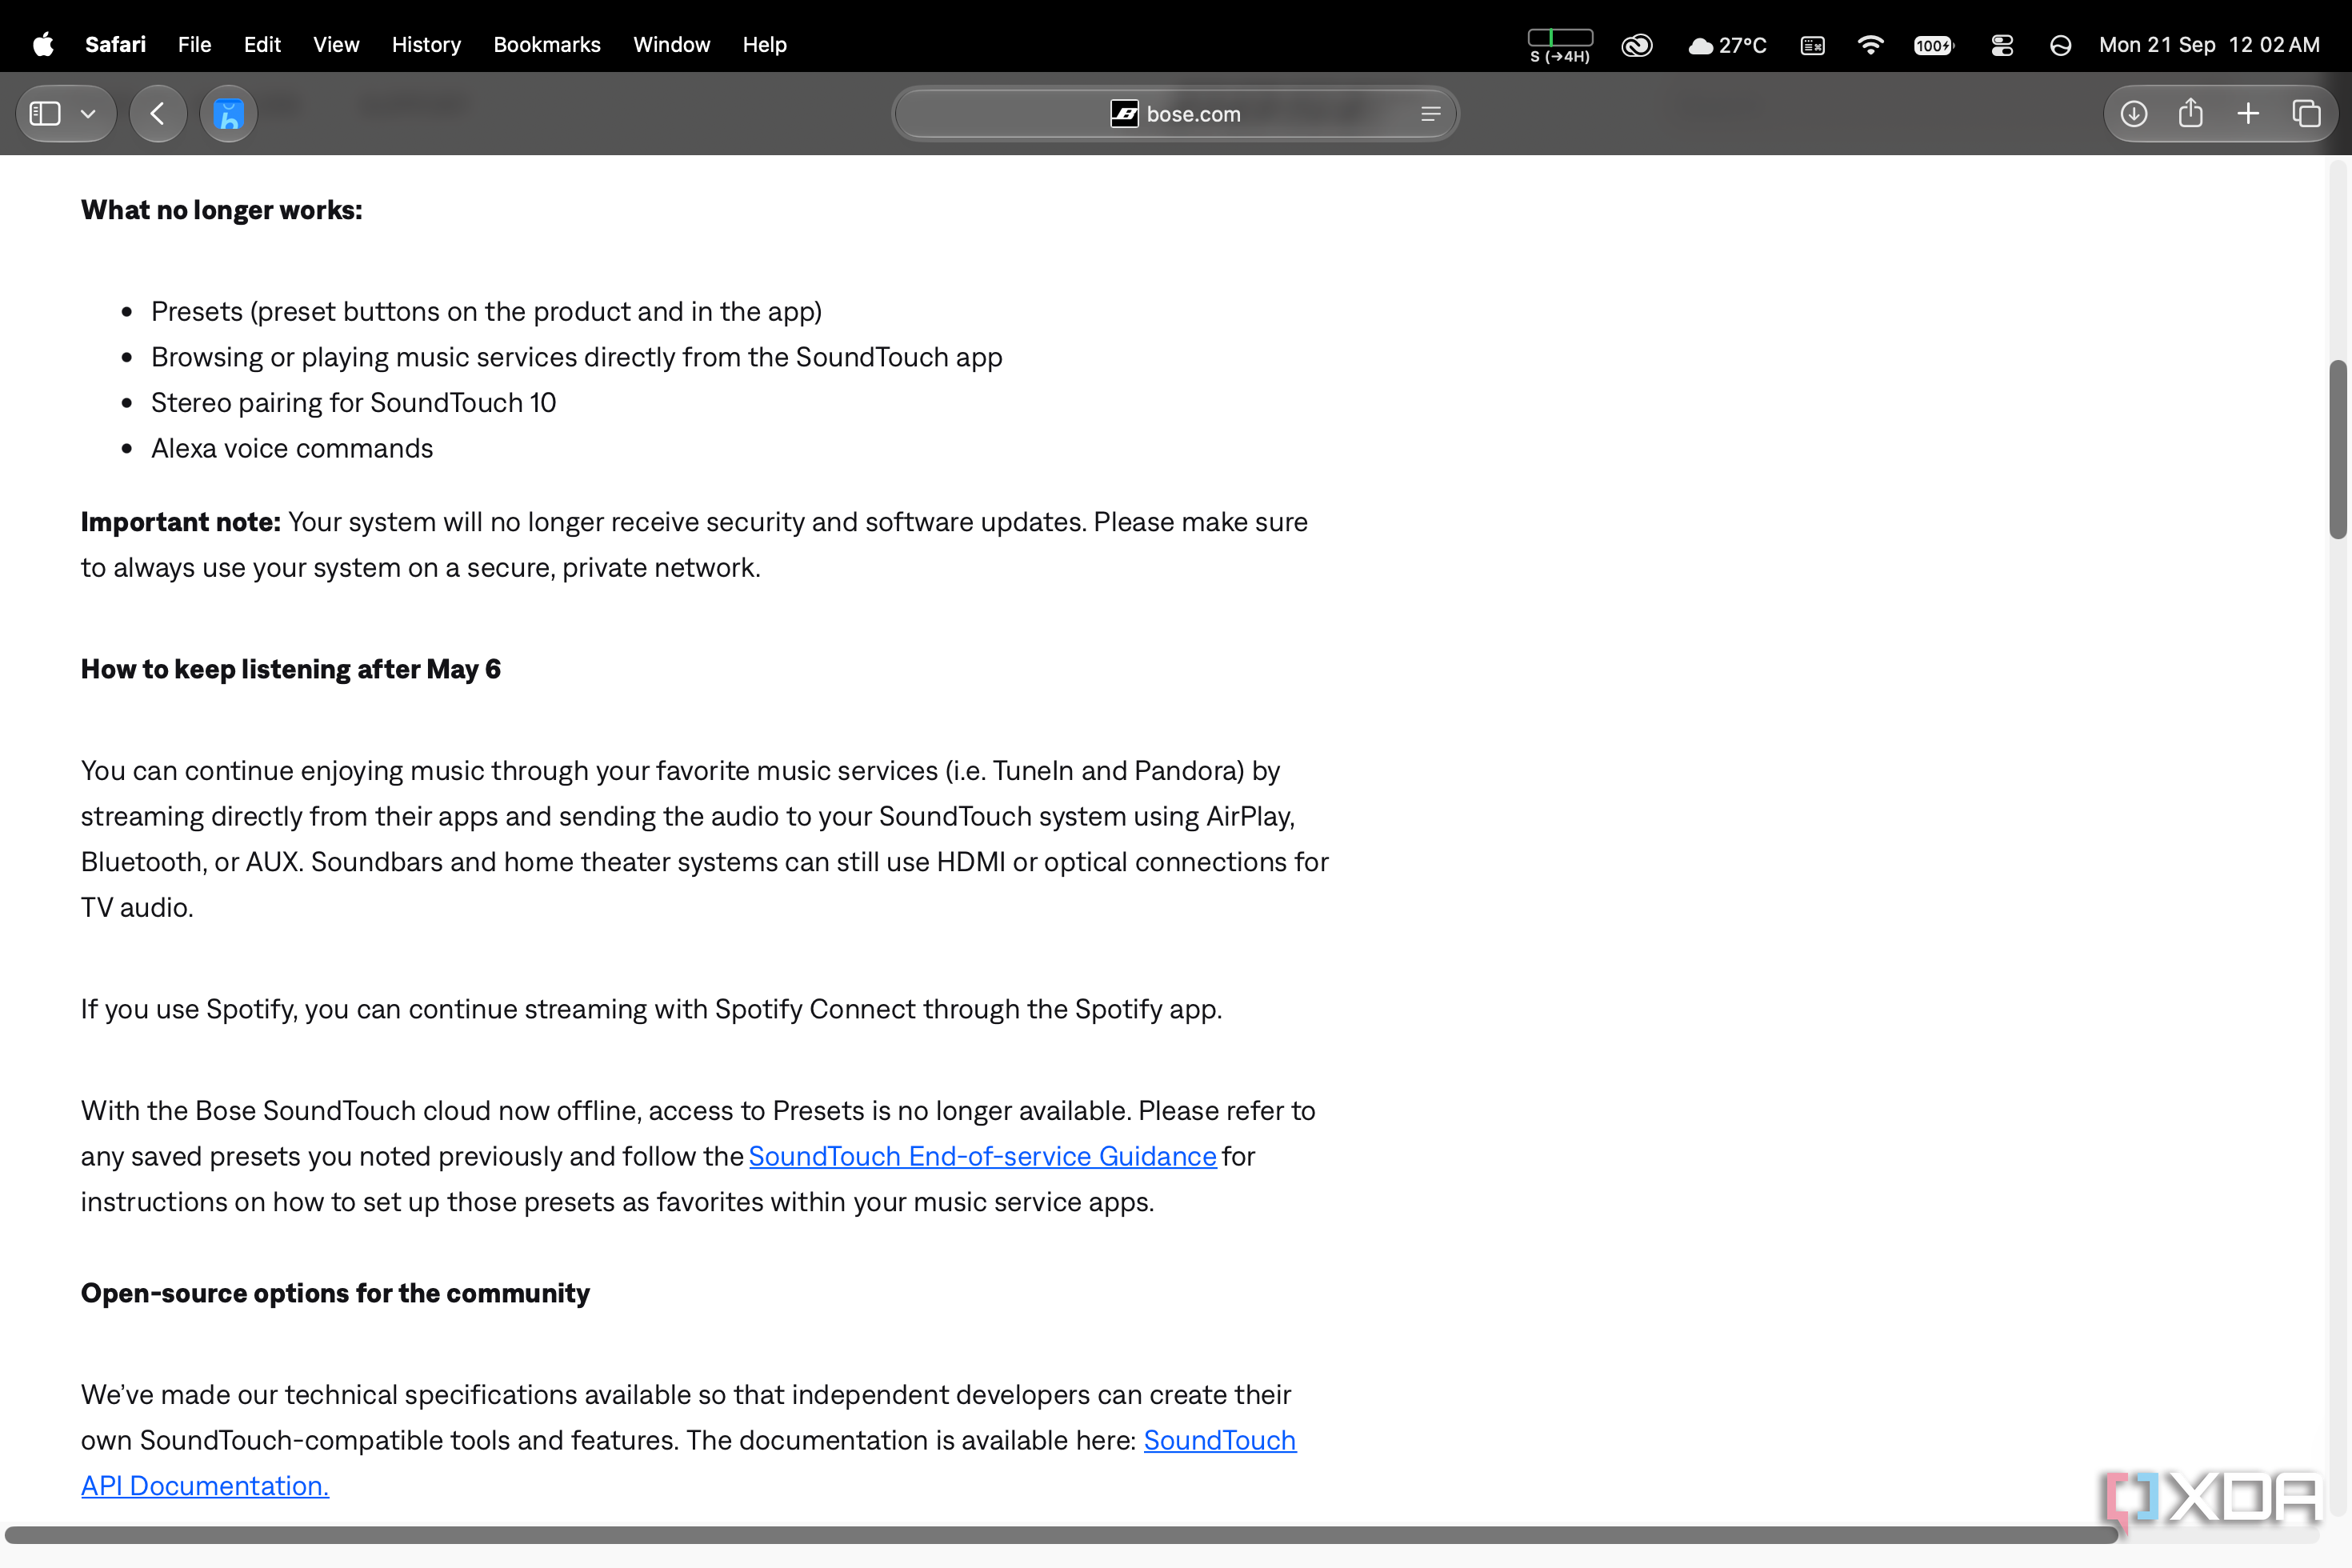Open the History menu
This screenshot has height=1568, width=2352.
pyautogui.click(x=426, y=45)
